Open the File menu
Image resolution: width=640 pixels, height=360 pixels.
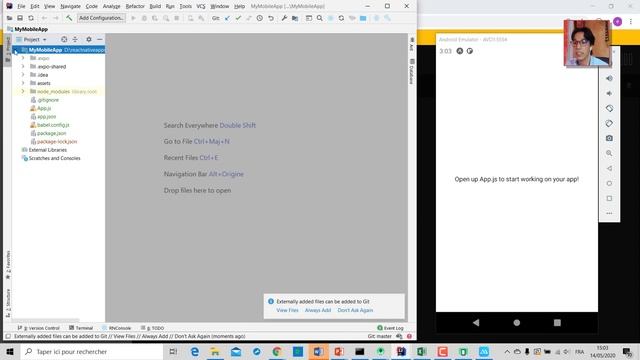pyautogui.click(x=21, y=7)
